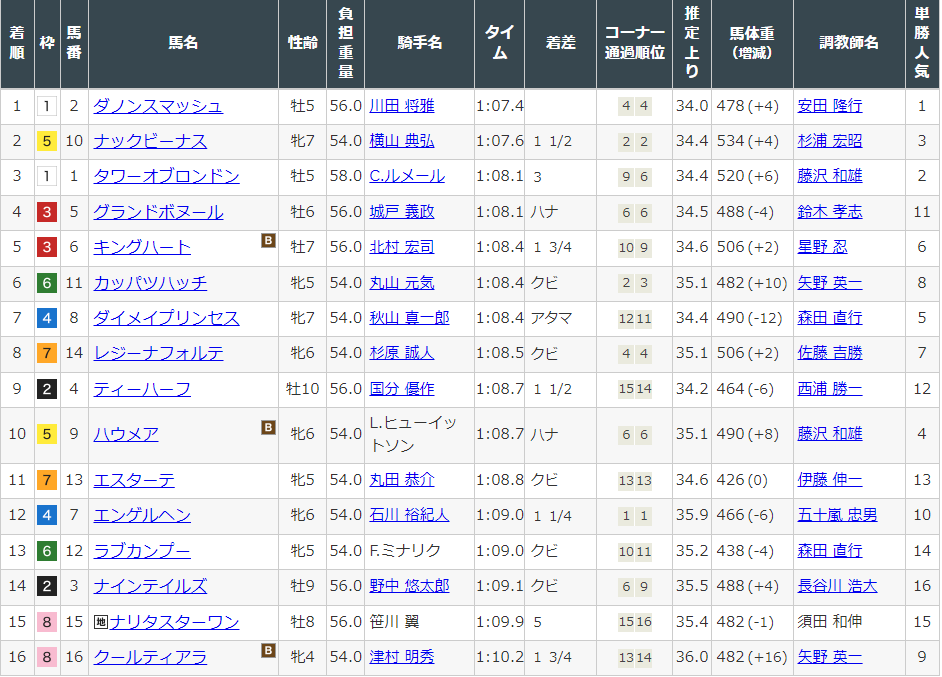Click horse name エンゲルヘン
The height and width of the screenshot is (677, 942).
(142, 515)
